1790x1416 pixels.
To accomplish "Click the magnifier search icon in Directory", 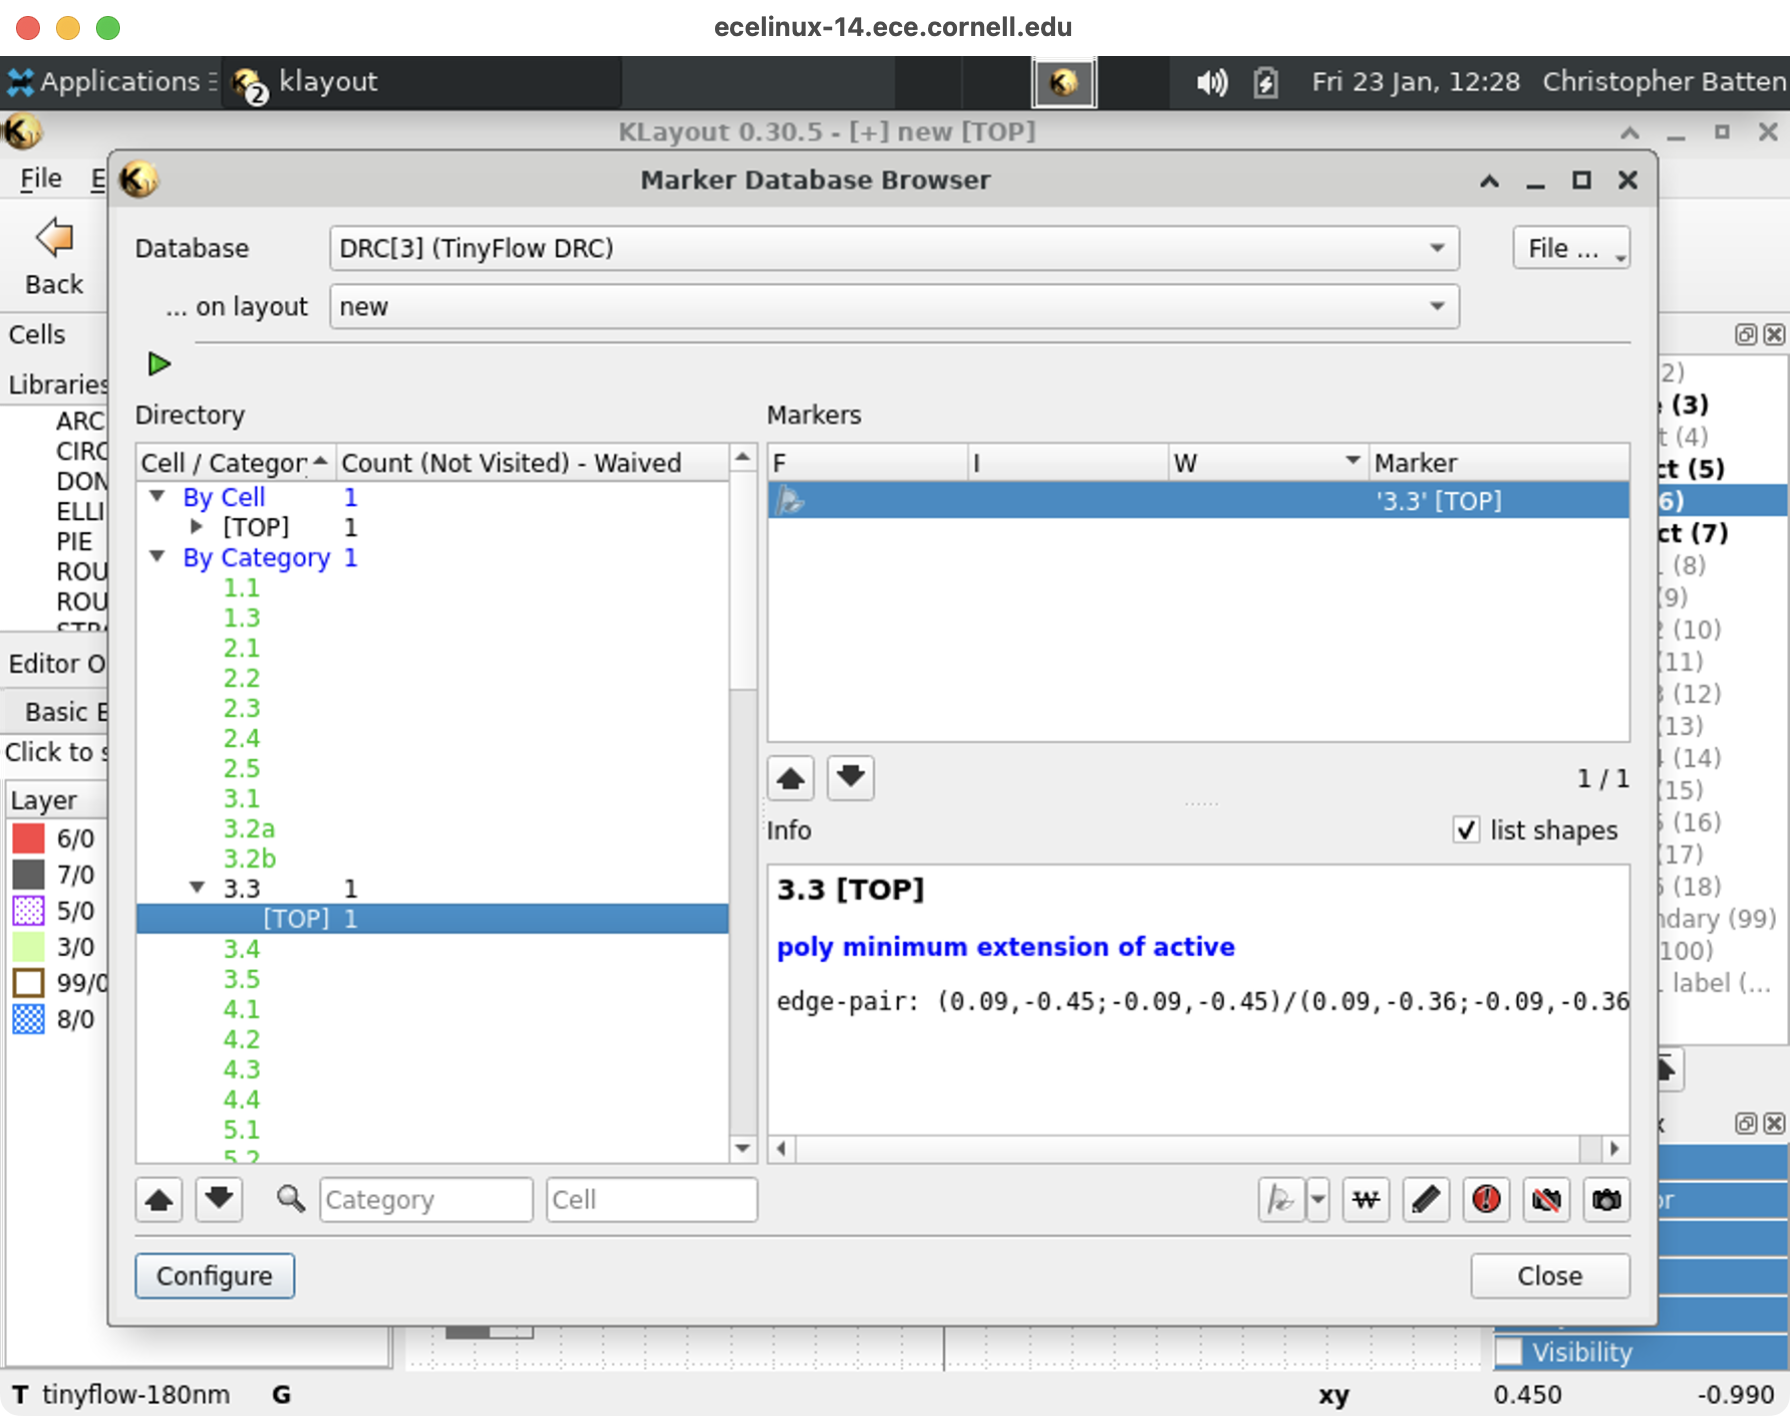I will click(291, 1199).
